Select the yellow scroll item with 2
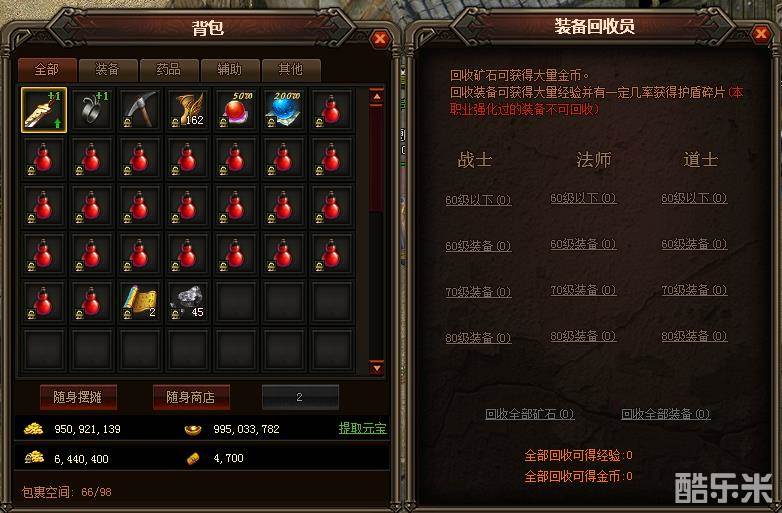Viewport: 782px width, 513px height. point(140,302)
